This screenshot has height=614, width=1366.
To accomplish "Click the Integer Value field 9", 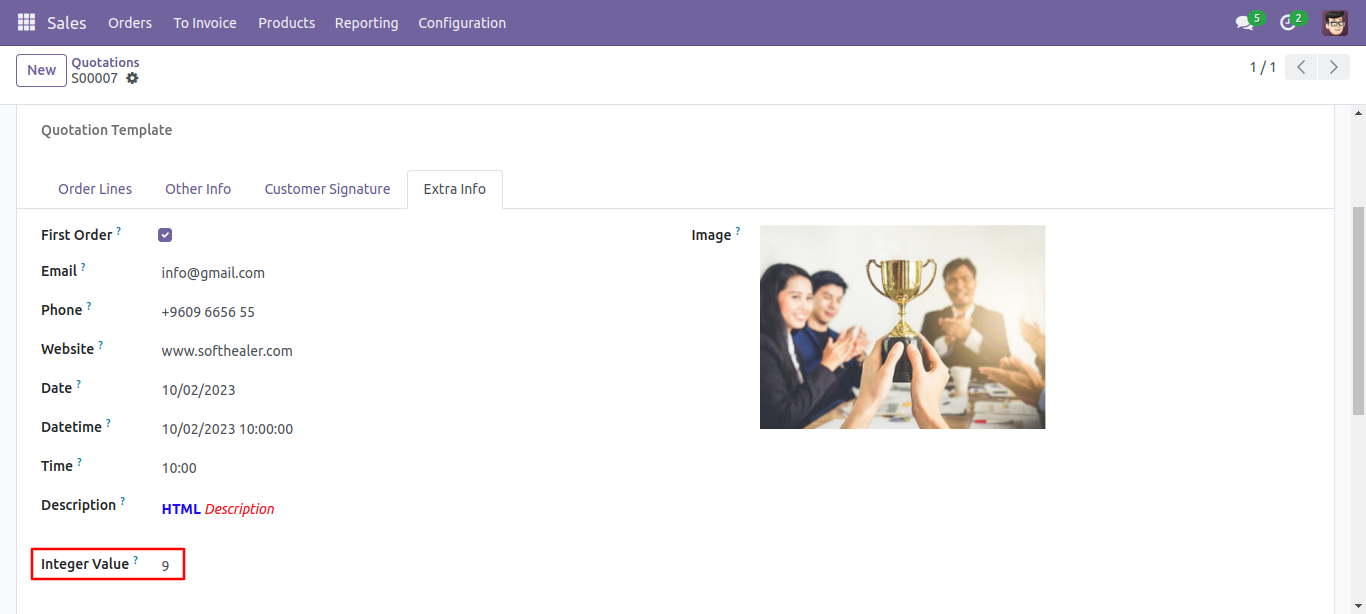I will [x=166, y=566].
